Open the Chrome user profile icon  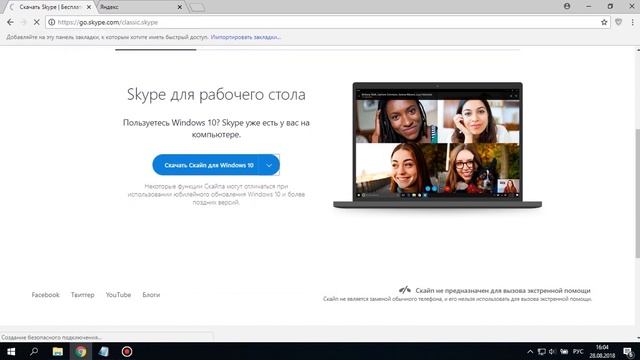567,7
